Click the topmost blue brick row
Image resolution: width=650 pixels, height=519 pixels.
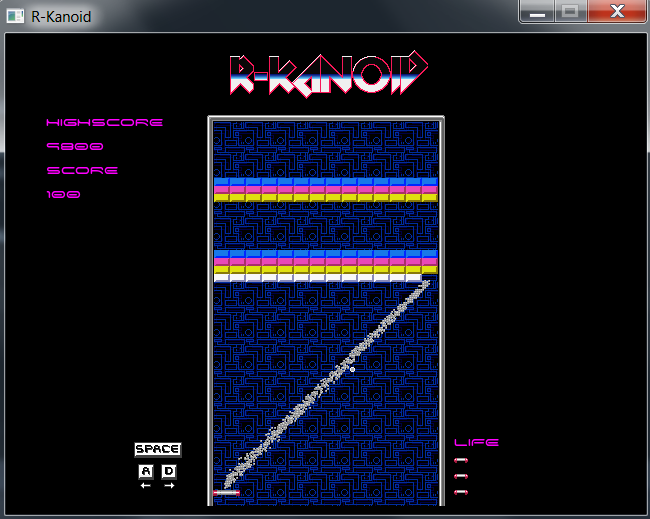point(325,182)
